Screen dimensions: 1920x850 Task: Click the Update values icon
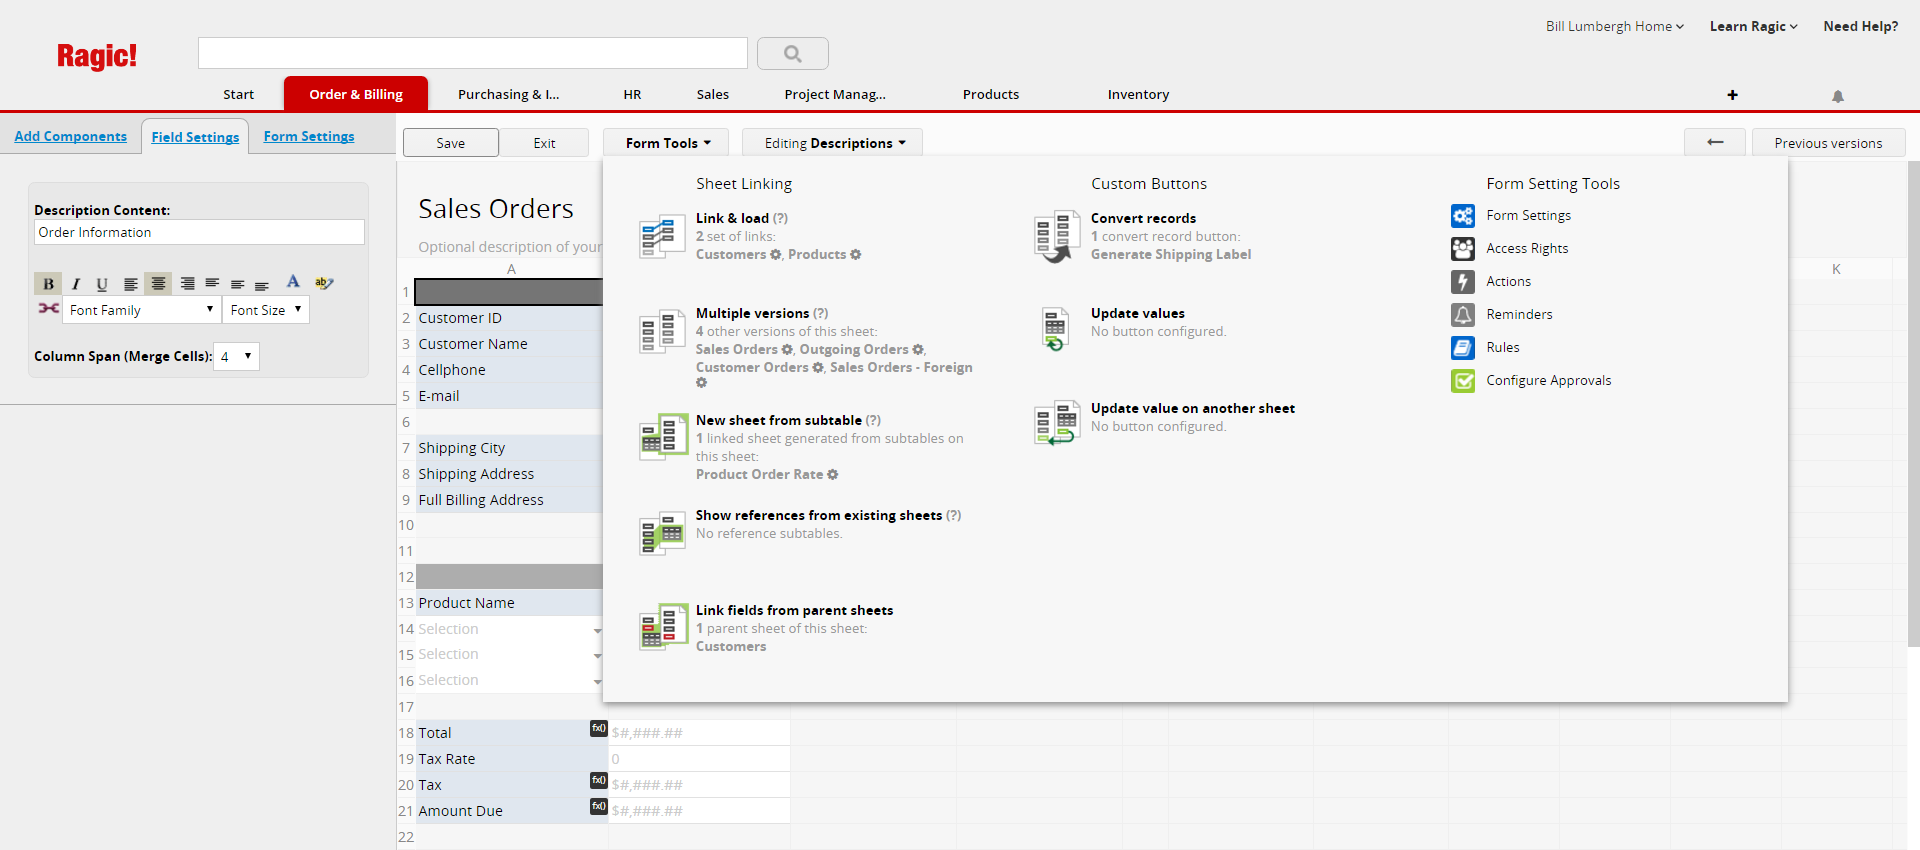coord(1054,329)
